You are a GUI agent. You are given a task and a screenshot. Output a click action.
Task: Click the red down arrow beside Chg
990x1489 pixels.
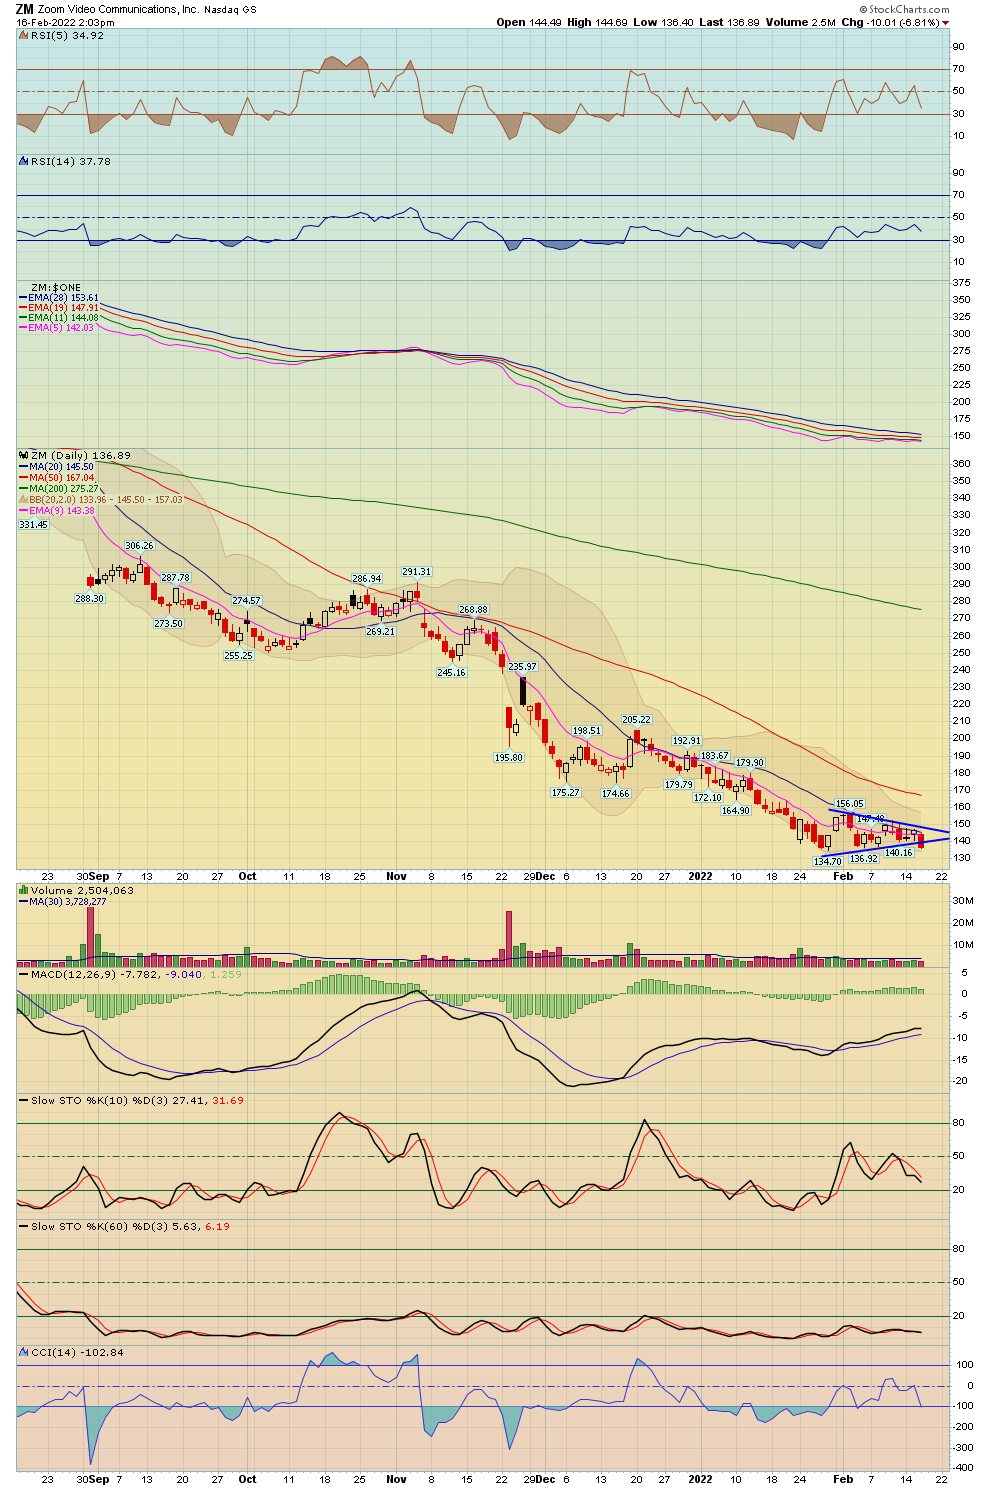coord(946,22)
